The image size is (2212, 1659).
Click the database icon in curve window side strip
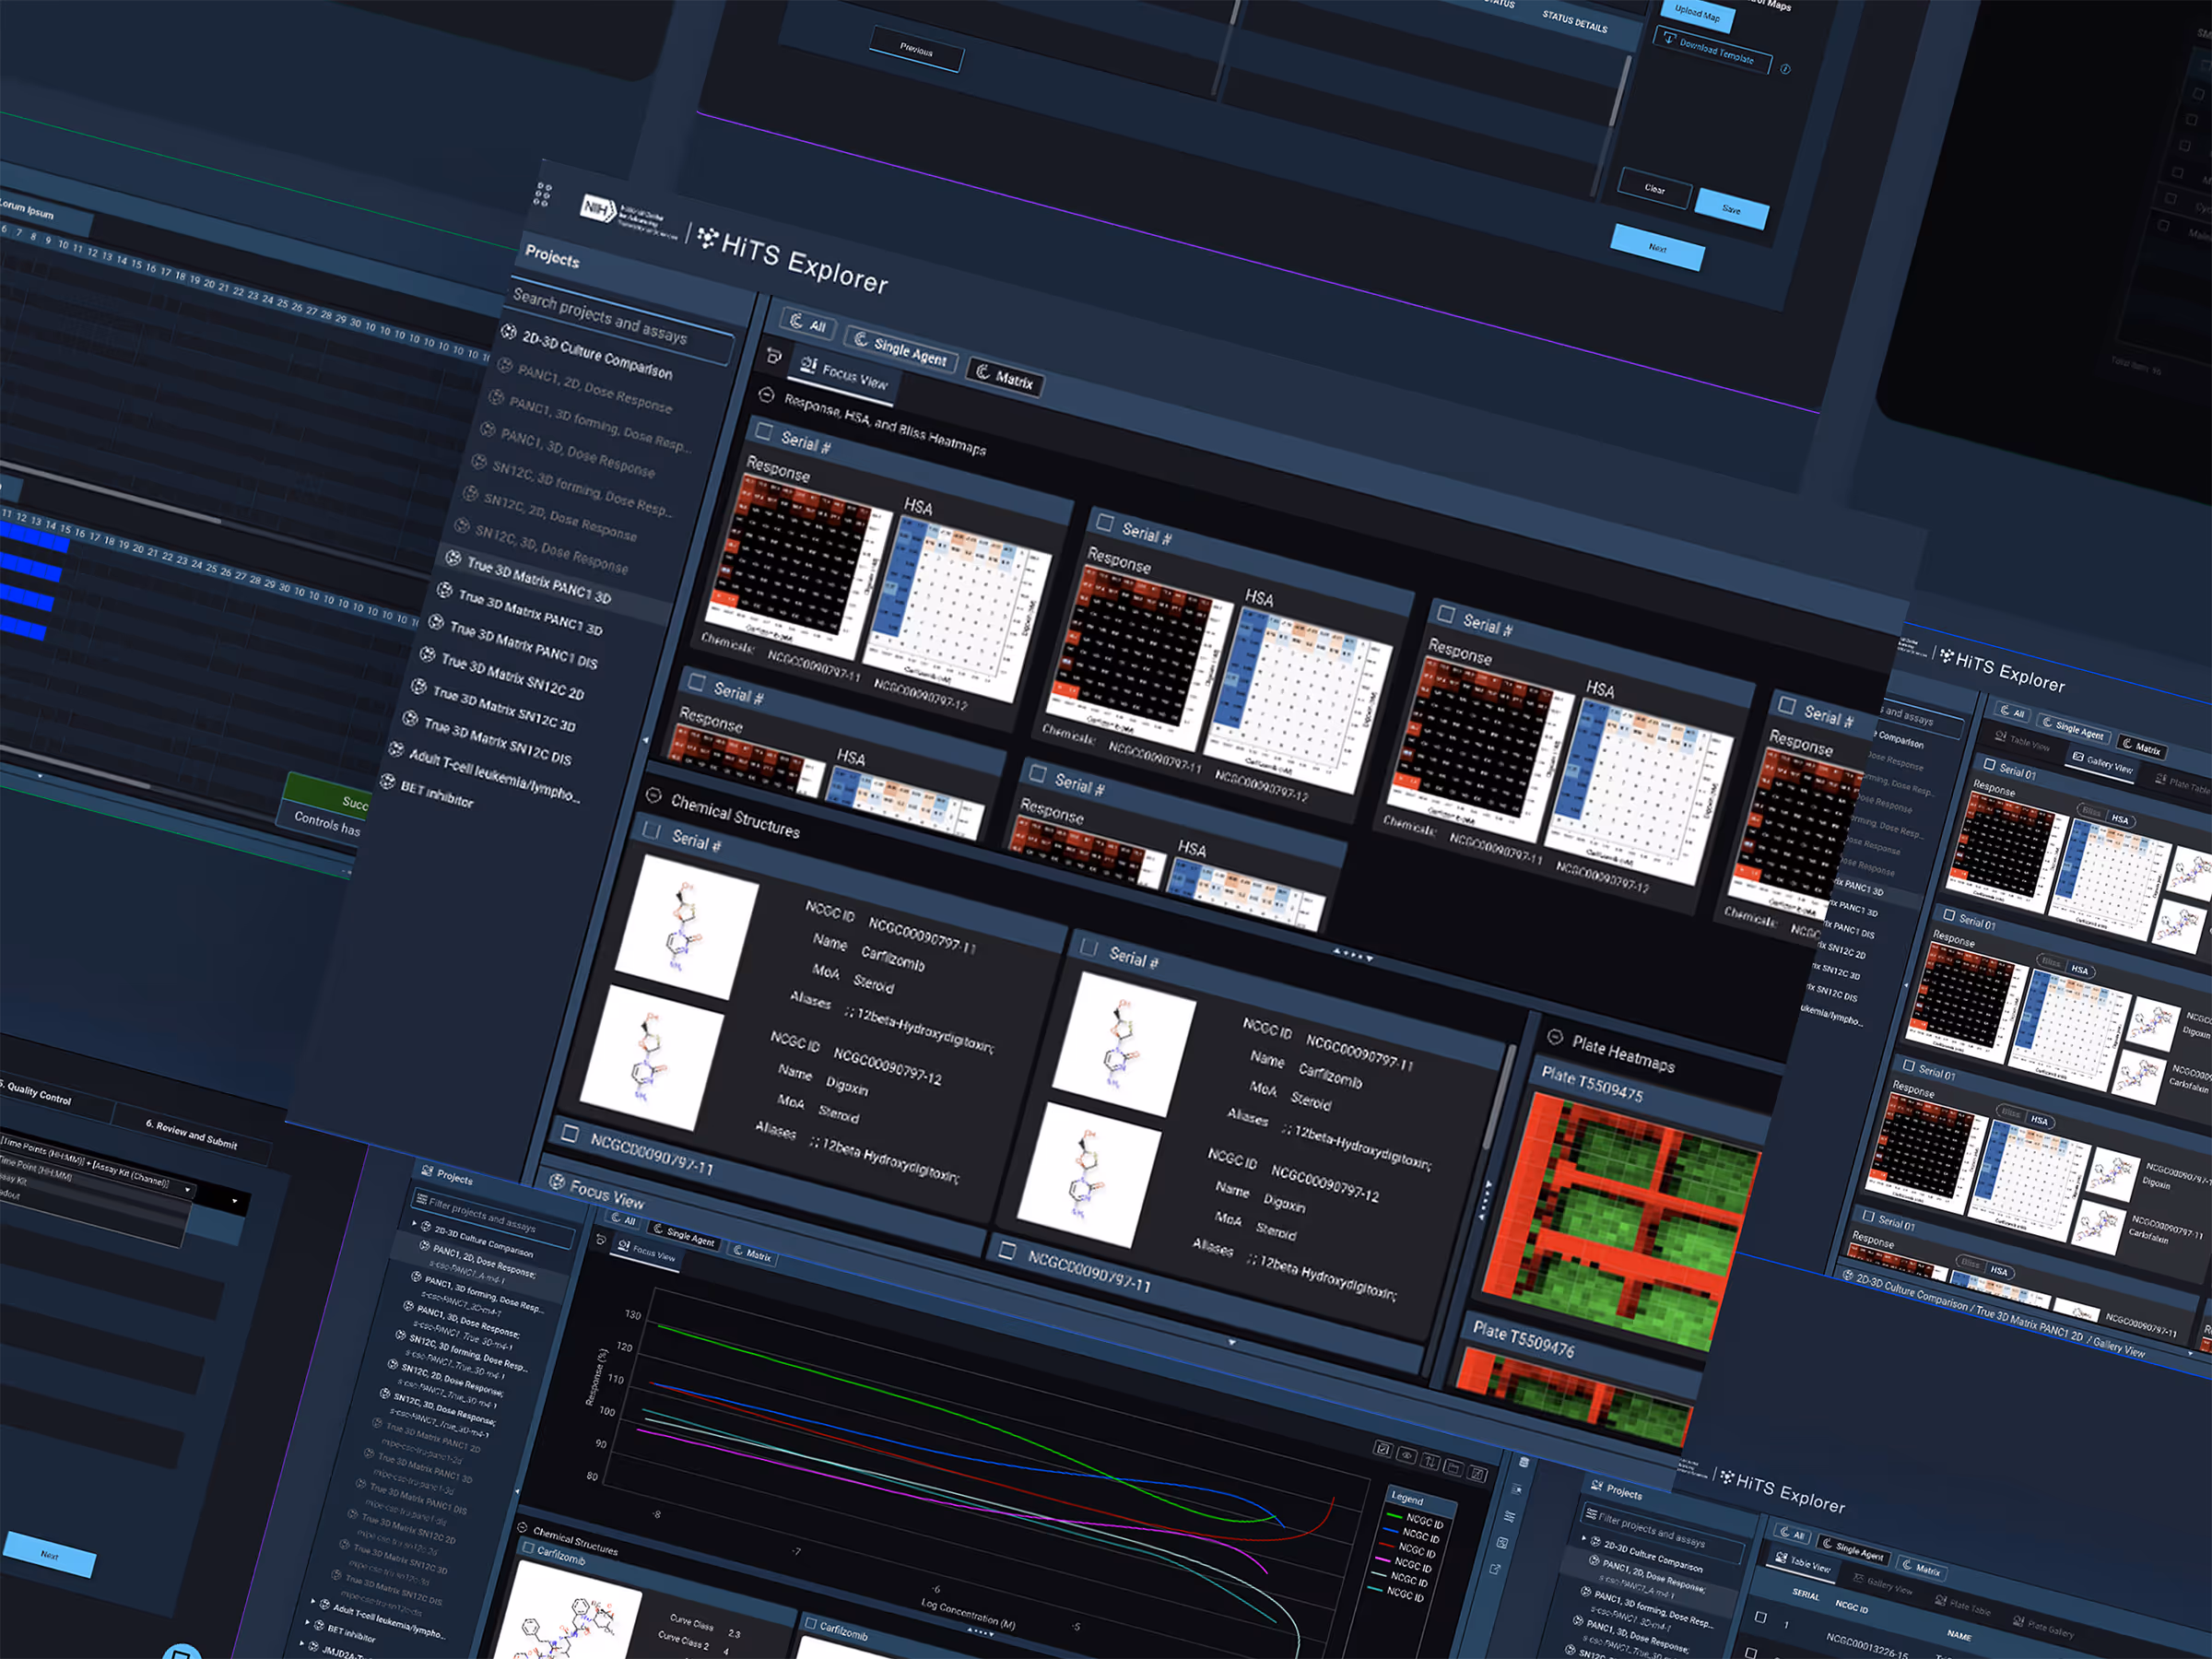[1524, 1462]
